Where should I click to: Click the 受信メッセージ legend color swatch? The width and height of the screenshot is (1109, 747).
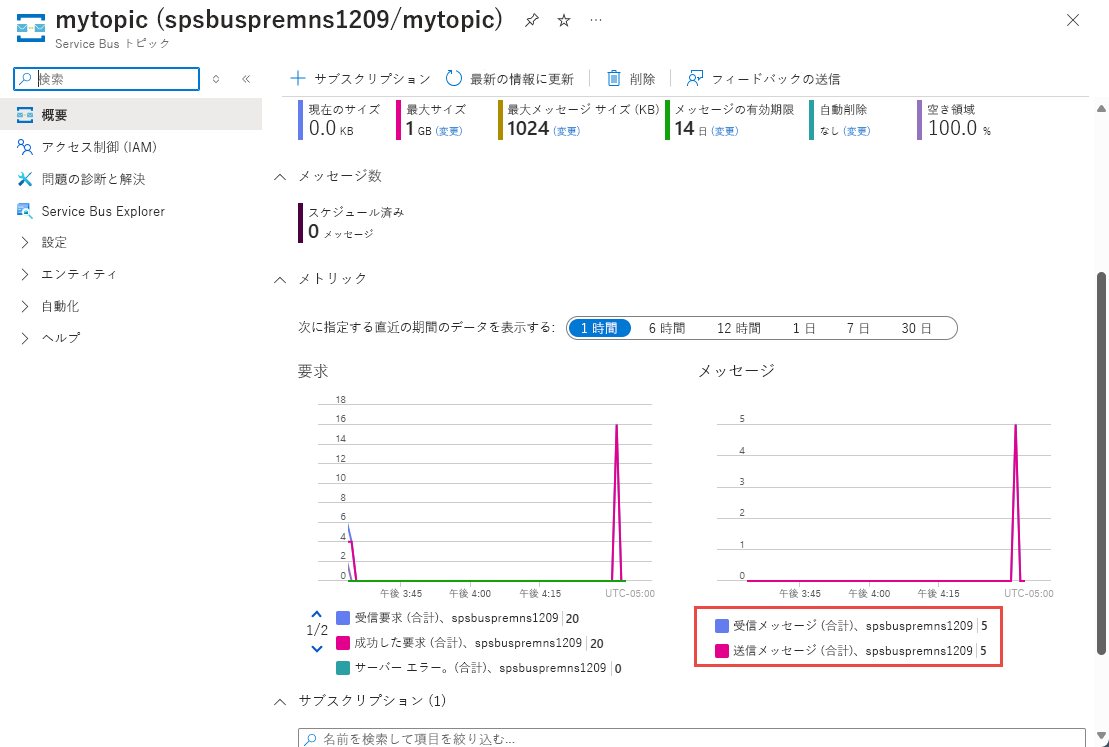click(722, 626)
